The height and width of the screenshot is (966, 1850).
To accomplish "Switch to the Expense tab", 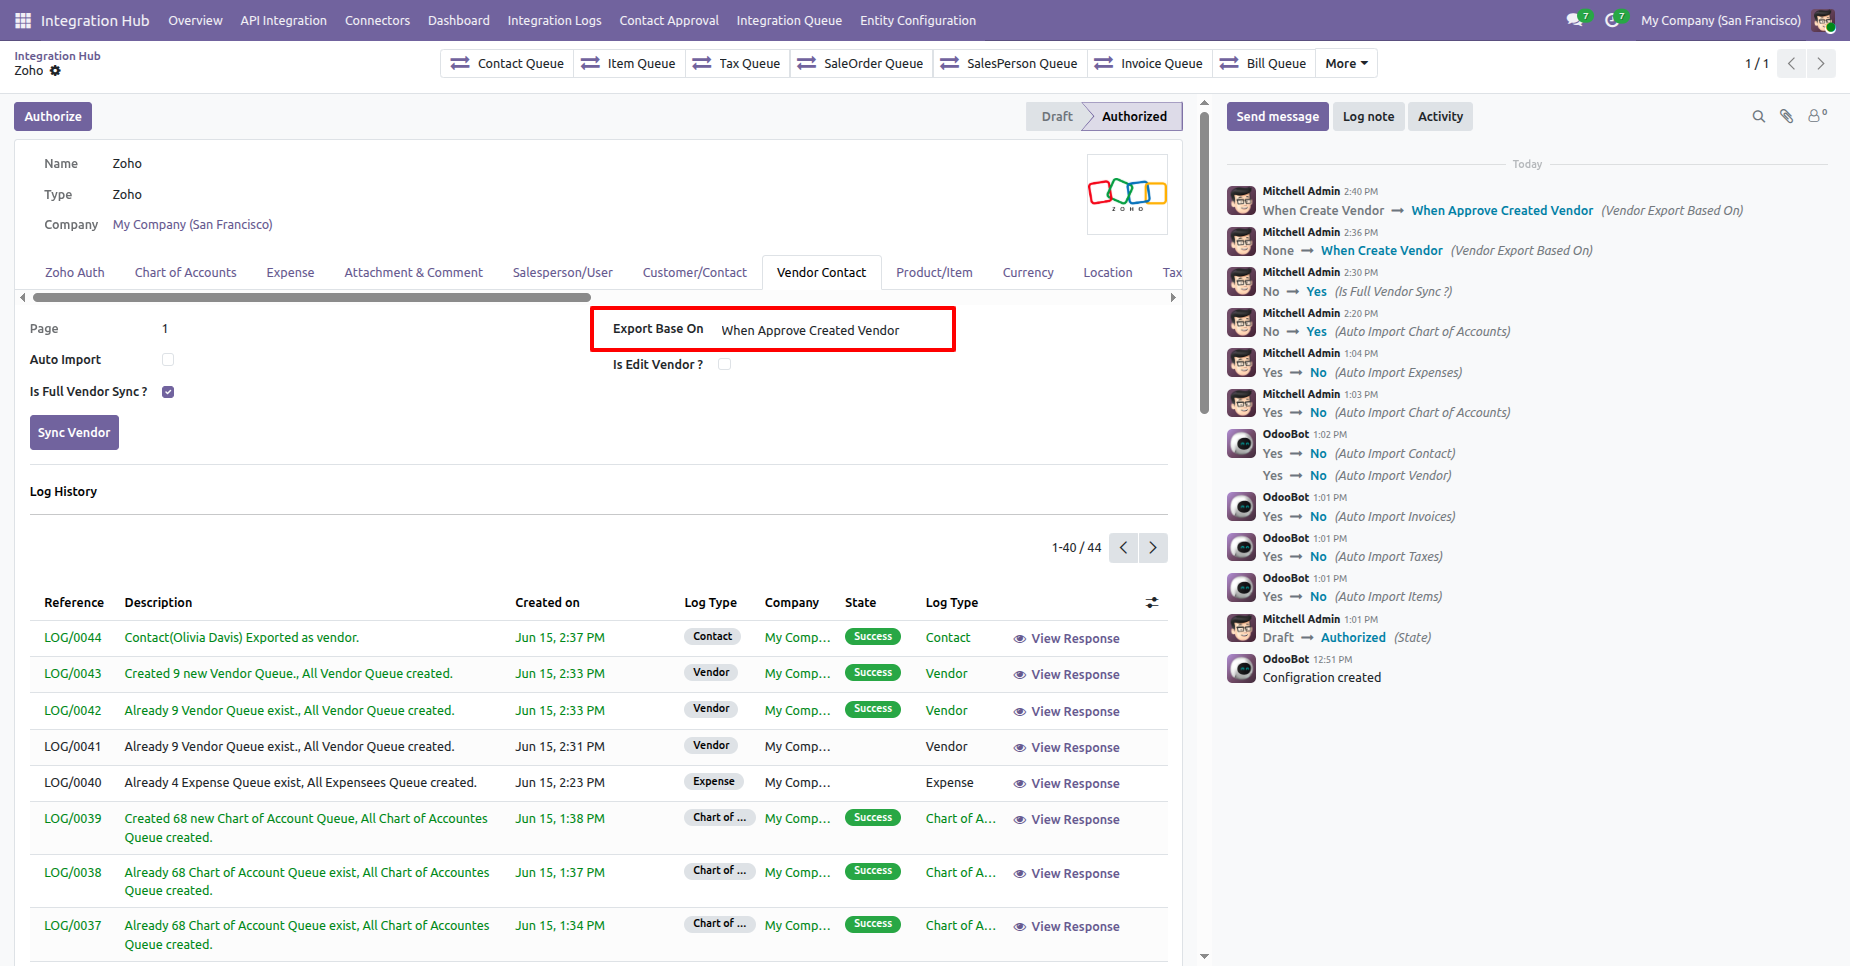I will click(290, 273).
